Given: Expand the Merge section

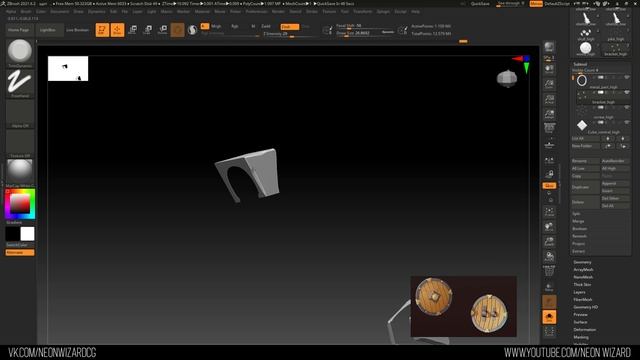Looking at the screenshot, I should tap(578, 221).
